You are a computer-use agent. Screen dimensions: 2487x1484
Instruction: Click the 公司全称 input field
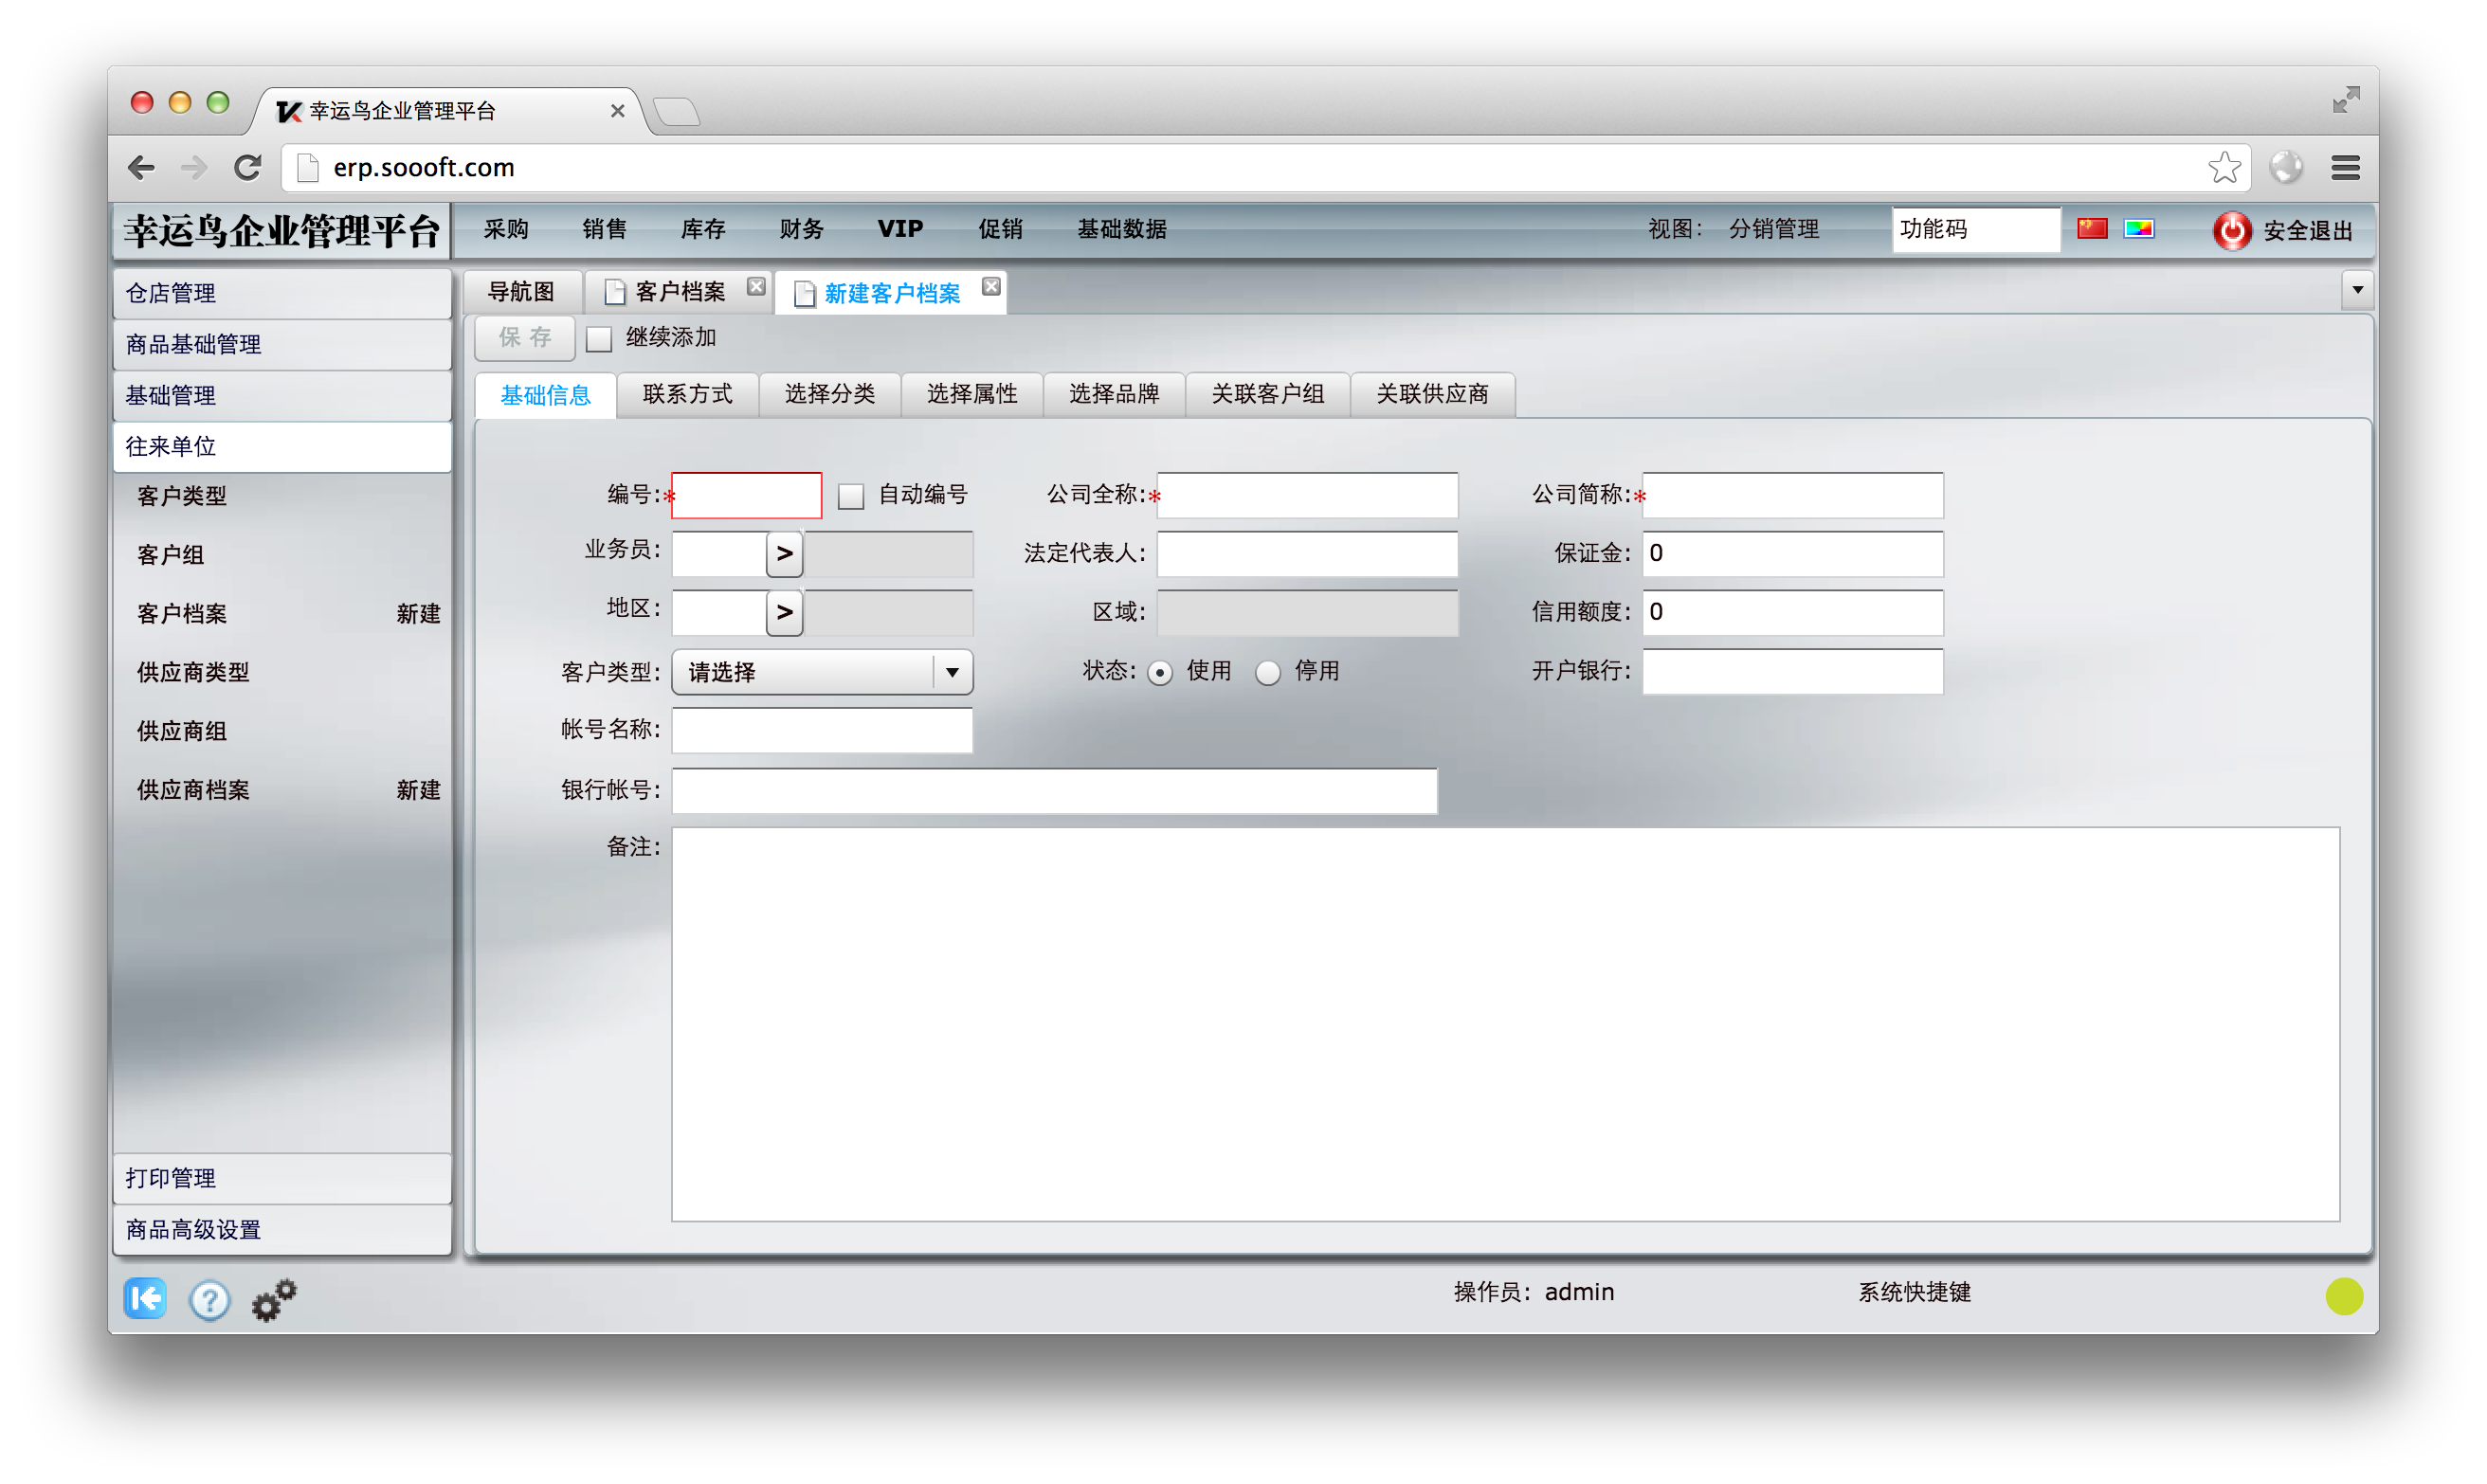tap(1307, 496)
